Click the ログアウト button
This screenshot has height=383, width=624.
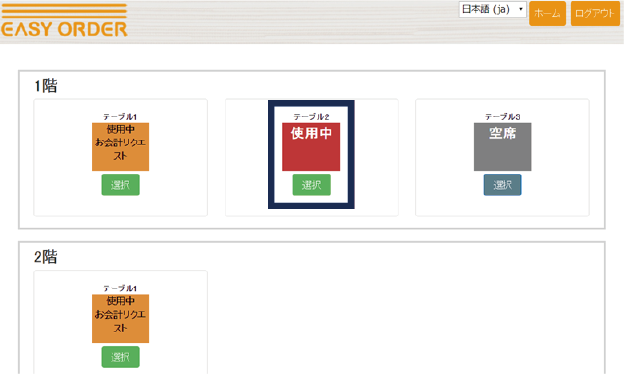pyautogui.click(x=595, y=14)
